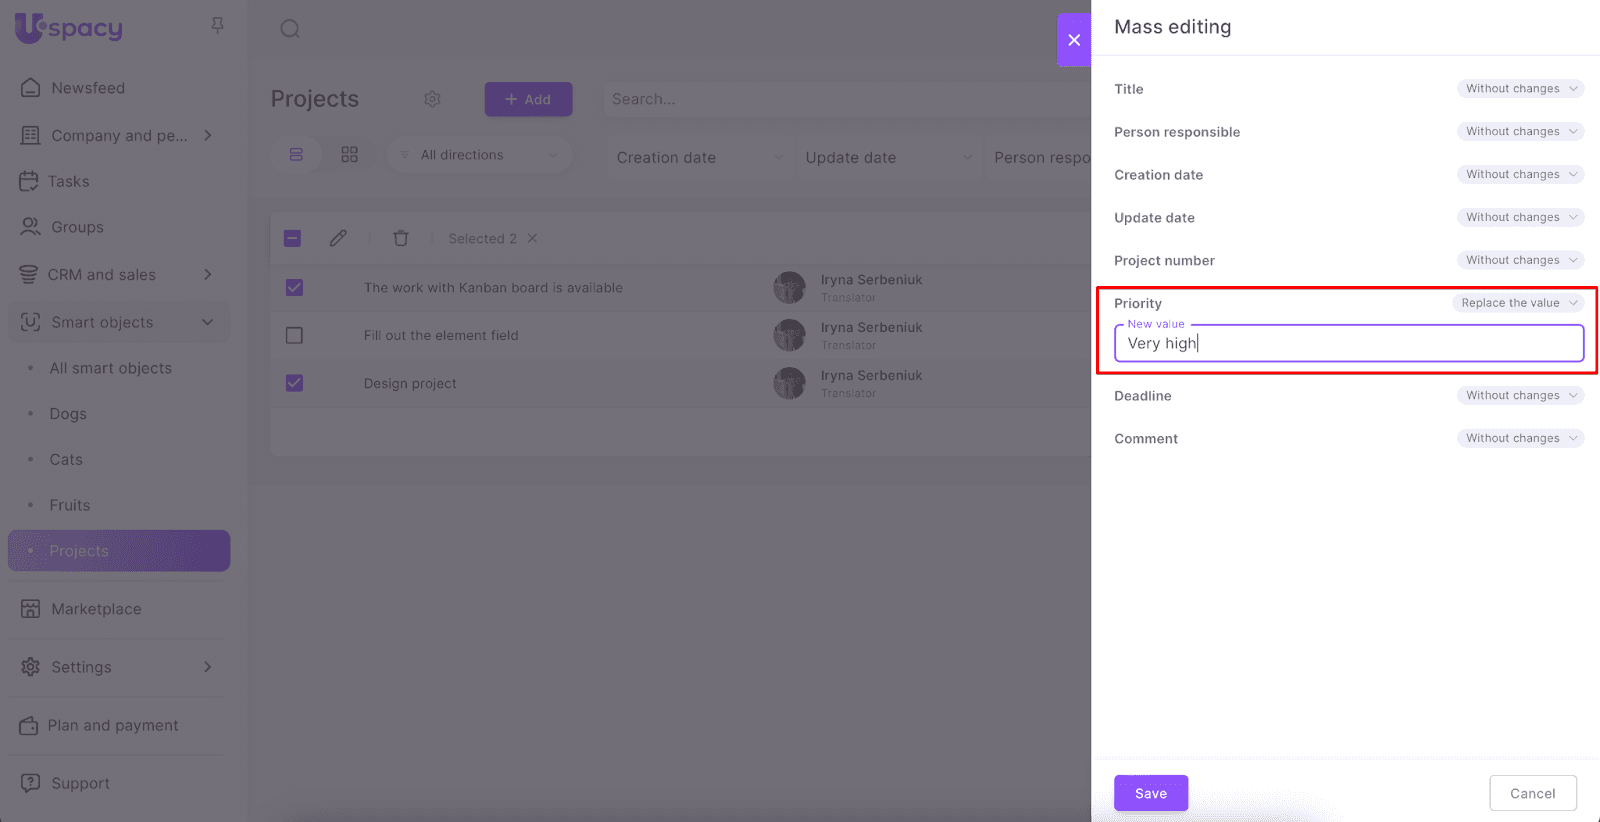Switch to list view icon
This screenshot has width=1600, height=822.
pyautogui.click(x=296, y=155)
